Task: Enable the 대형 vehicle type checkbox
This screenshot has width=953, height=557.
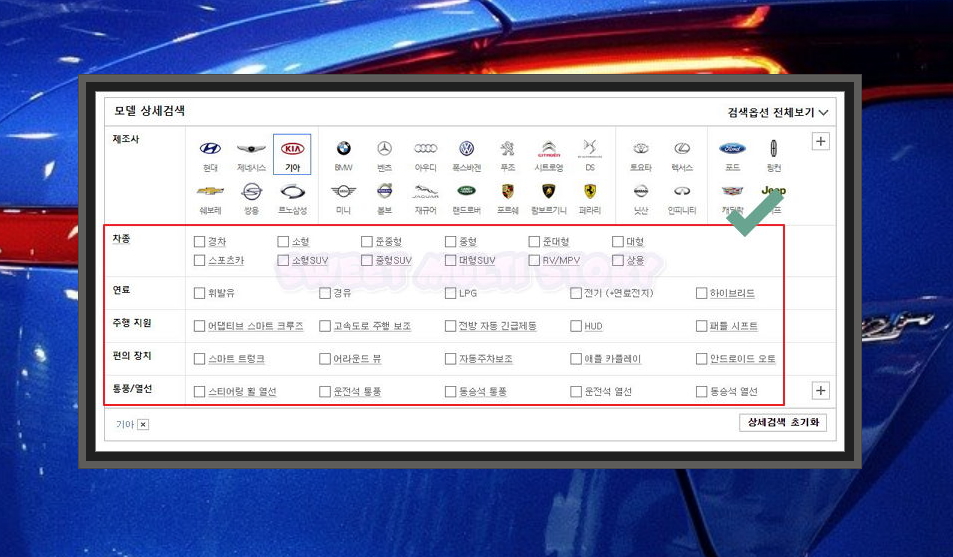Action: 618,241
